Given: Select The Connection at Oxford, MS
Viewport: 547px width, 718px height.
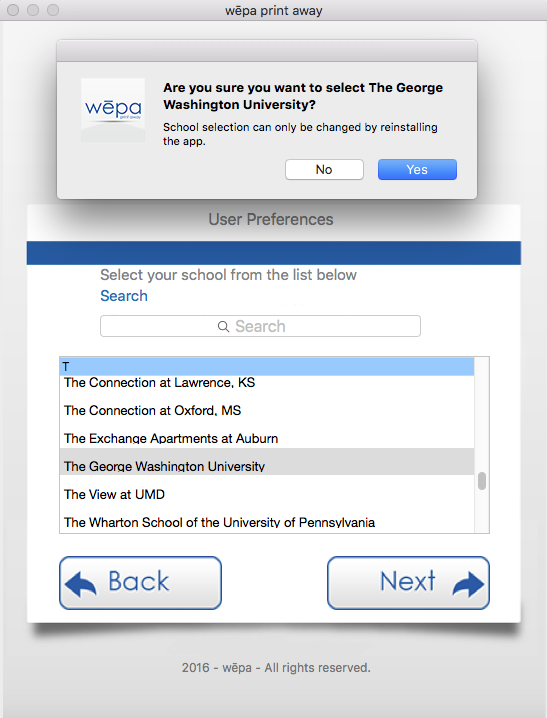Looking at the screenshot, I should pyautogui.click(x=266, y=410).
